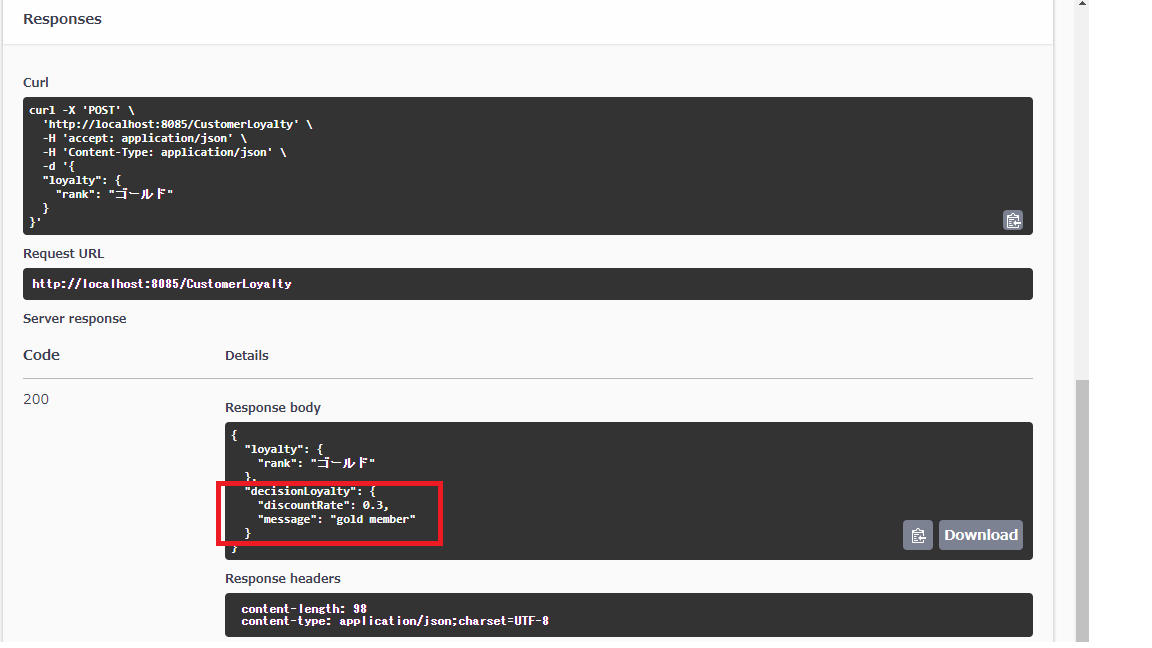
Task: Click the "discountRate": 0.3 line
Action: point(323,505)
